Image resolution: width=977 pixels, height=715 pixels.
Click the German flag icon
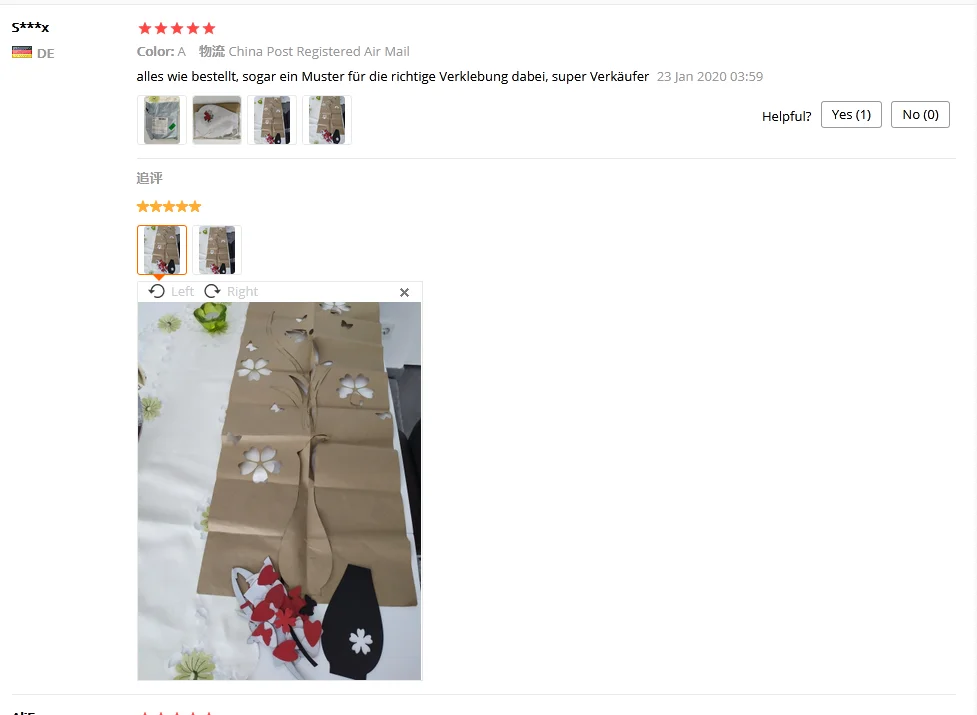click(x=22, y=52)
